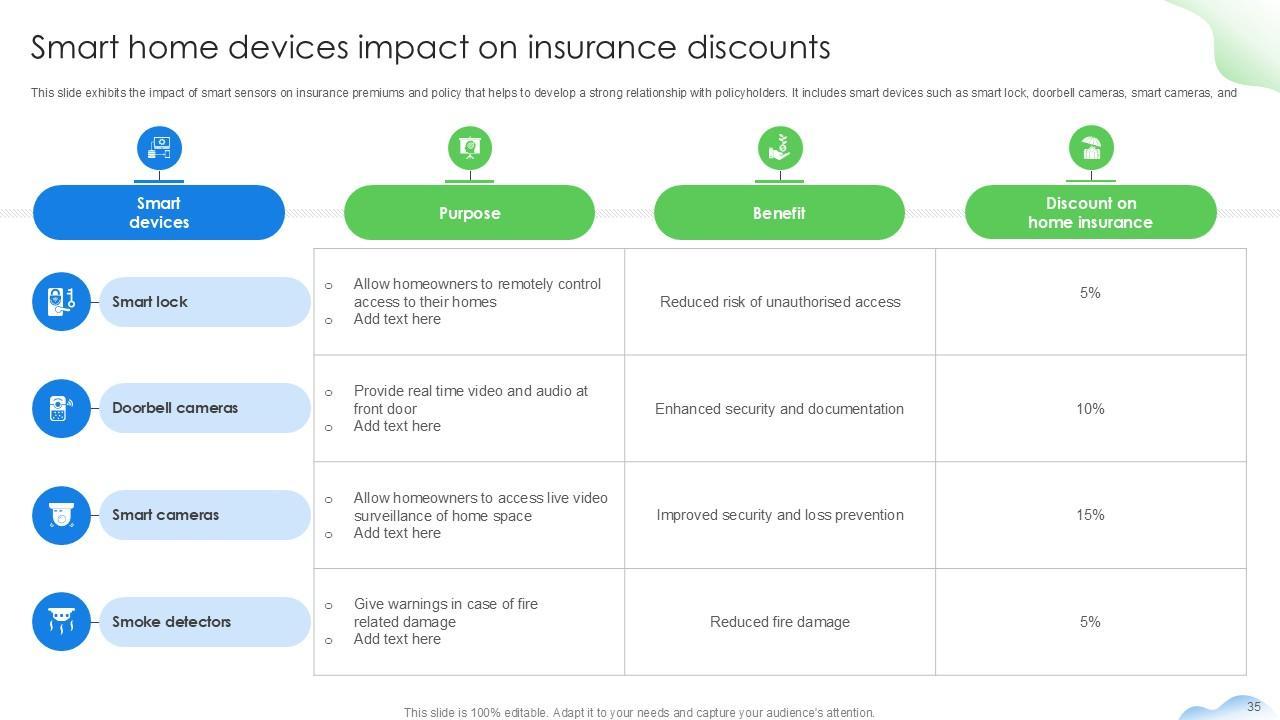Select the smart camera icon
The width and height of the screenshot is (1280, 720).
(x=61, y=515)
